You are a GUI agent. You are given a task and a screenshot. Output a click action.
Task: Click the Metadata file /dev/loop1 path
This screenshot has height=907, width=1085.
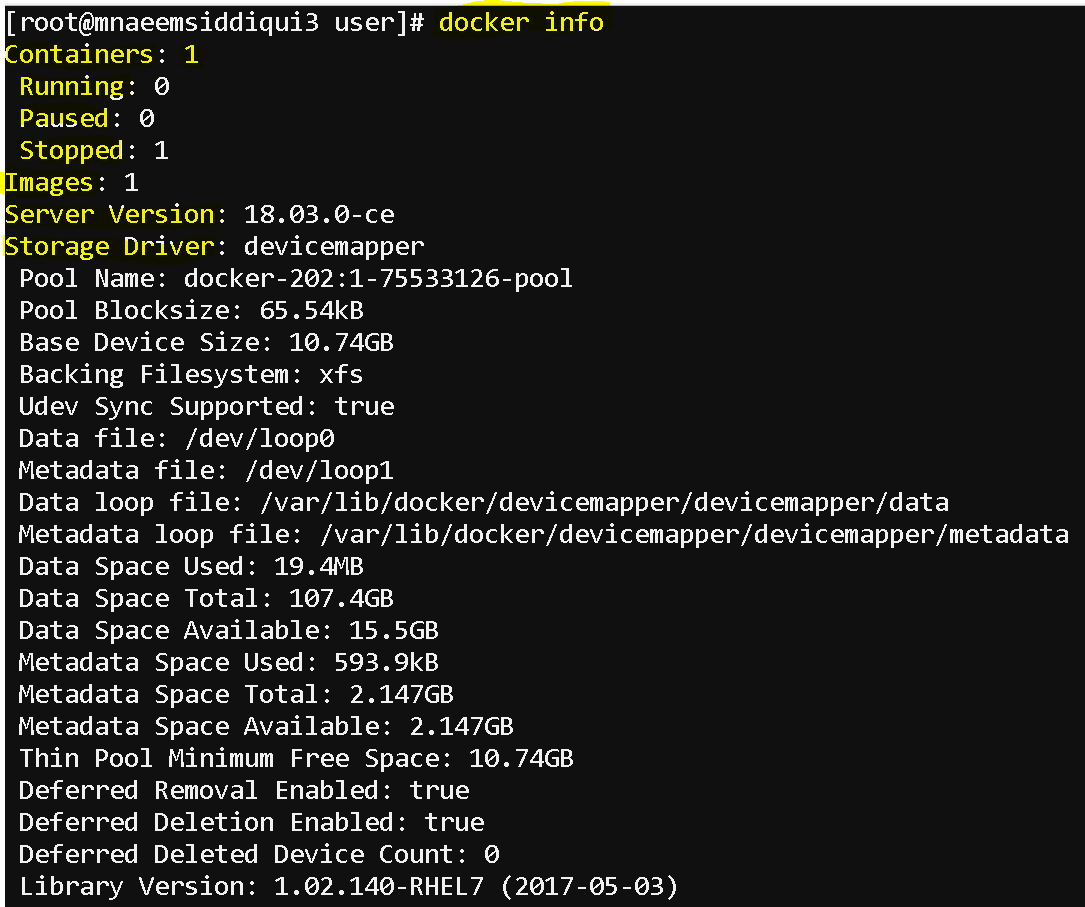pyautogui.click(x=320, y=470)
